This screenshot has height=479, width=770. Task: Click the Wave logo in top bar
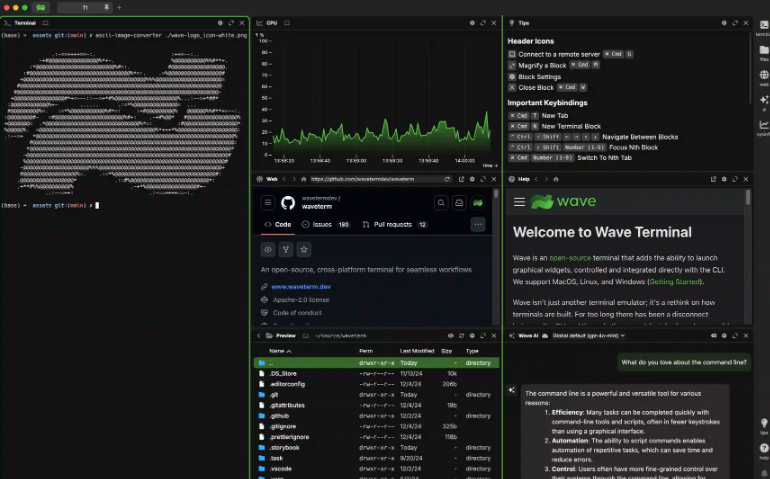click(x=41, y=7)
